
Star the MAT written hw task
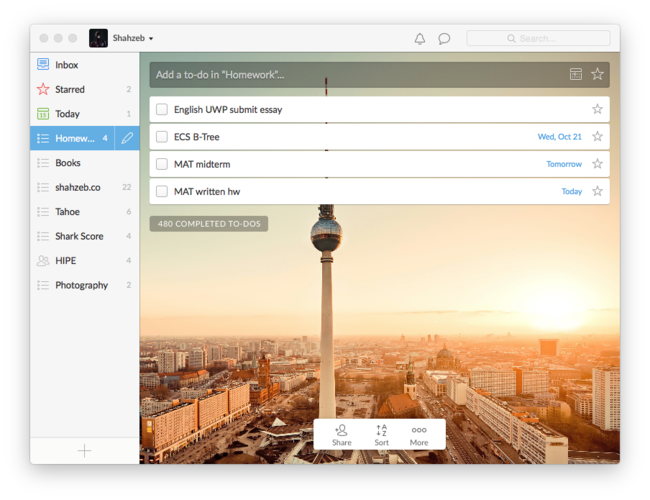[597, 191]
